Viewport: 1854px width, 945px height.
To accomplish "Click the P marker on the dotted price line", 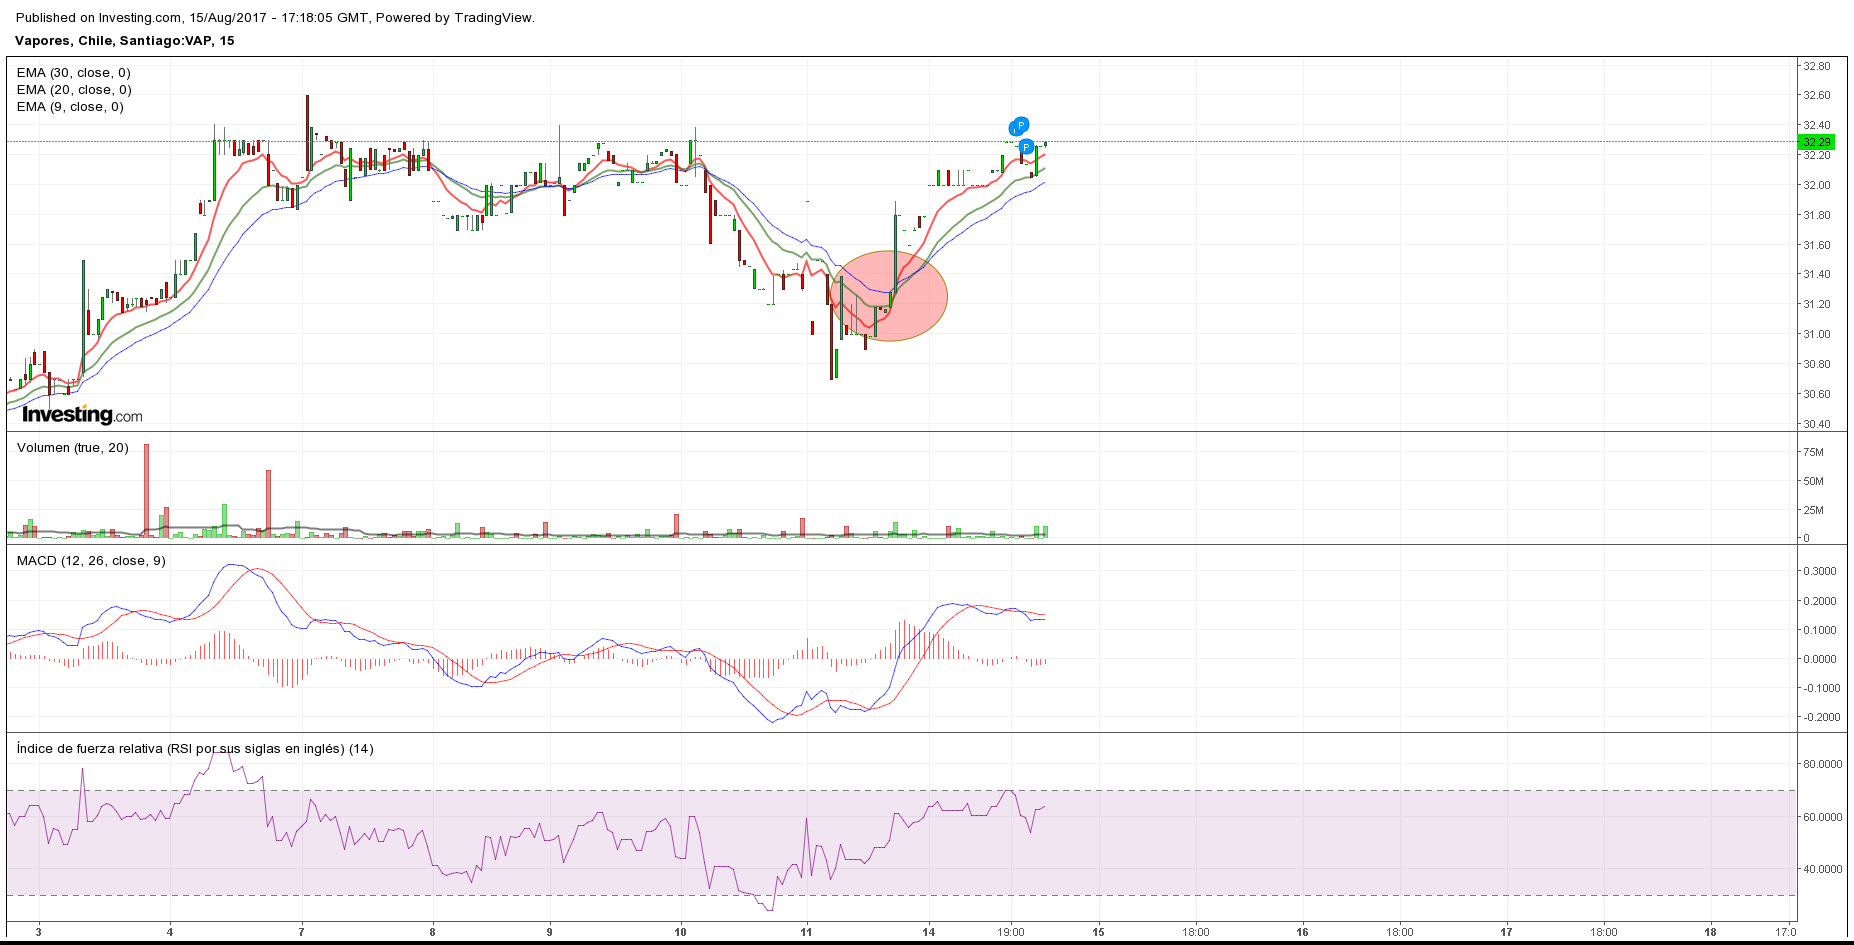I will tap(1026, 147).
